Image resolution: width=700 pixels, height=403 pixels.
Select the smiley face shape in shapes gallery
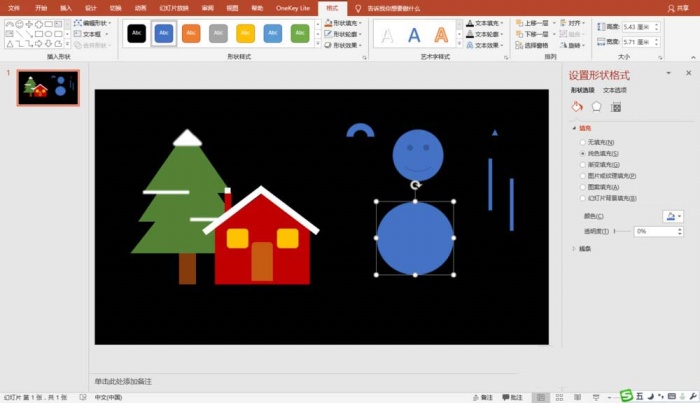pyautogui.click(x=19, y=24)
